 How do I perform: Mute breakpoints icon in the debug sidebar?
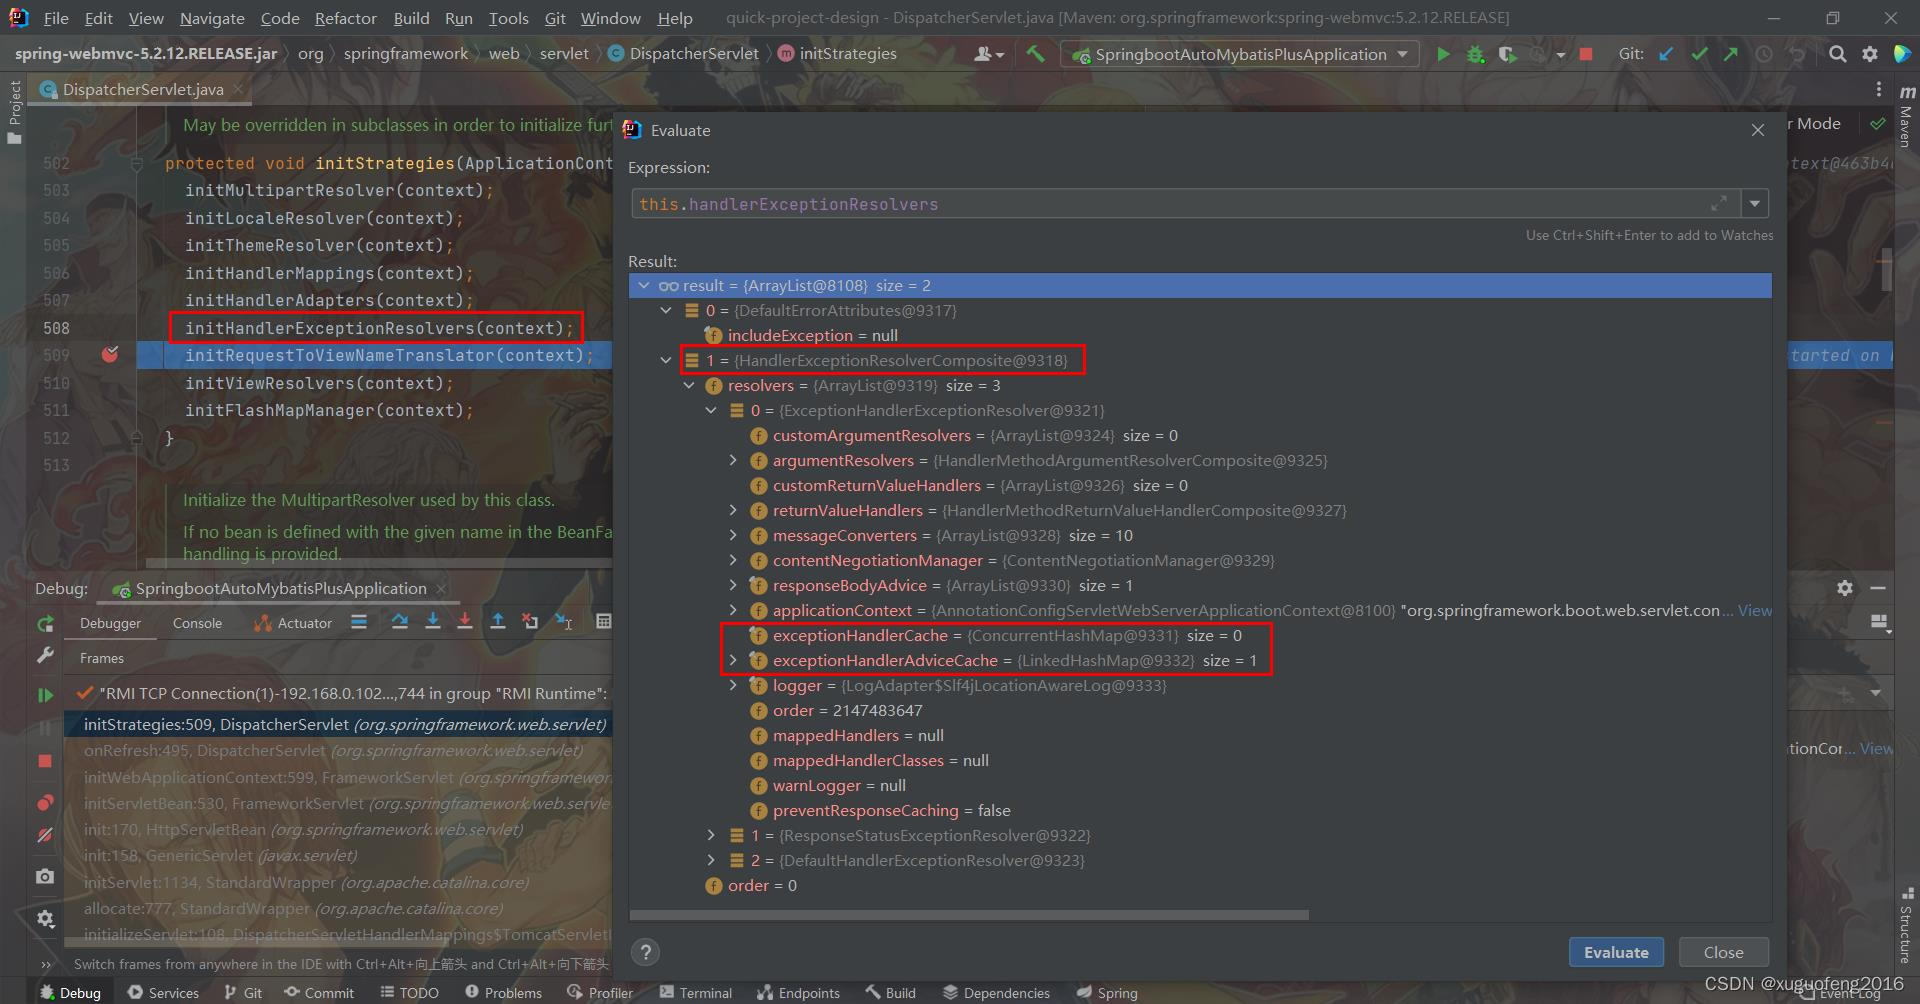click(45, 834)
